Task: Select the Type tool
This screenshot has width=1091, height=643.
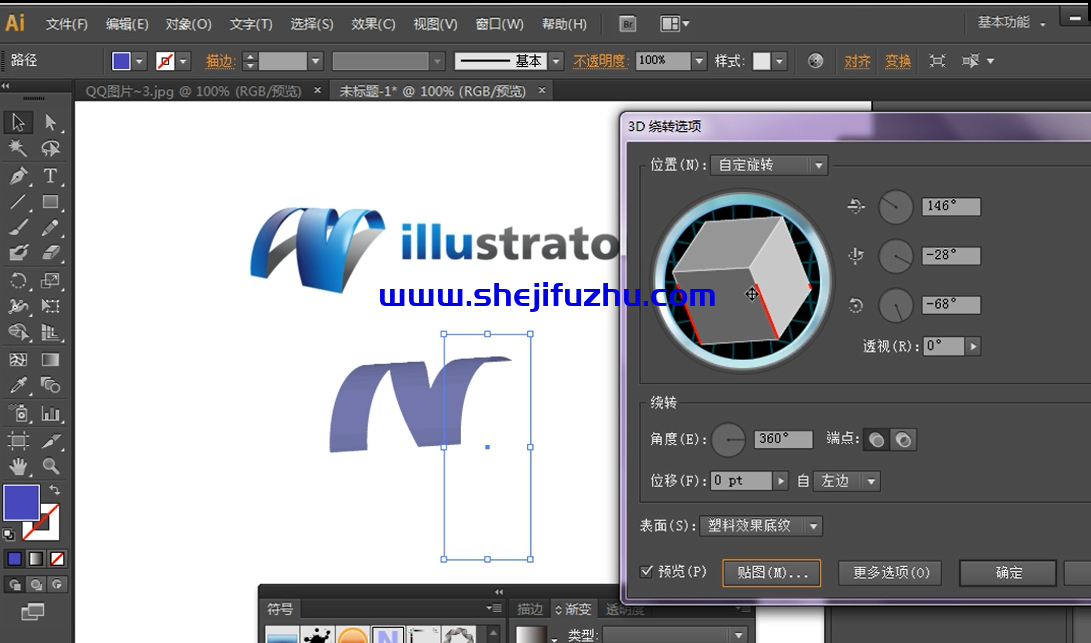Action: pyautogui.click(x=50, y=175)
